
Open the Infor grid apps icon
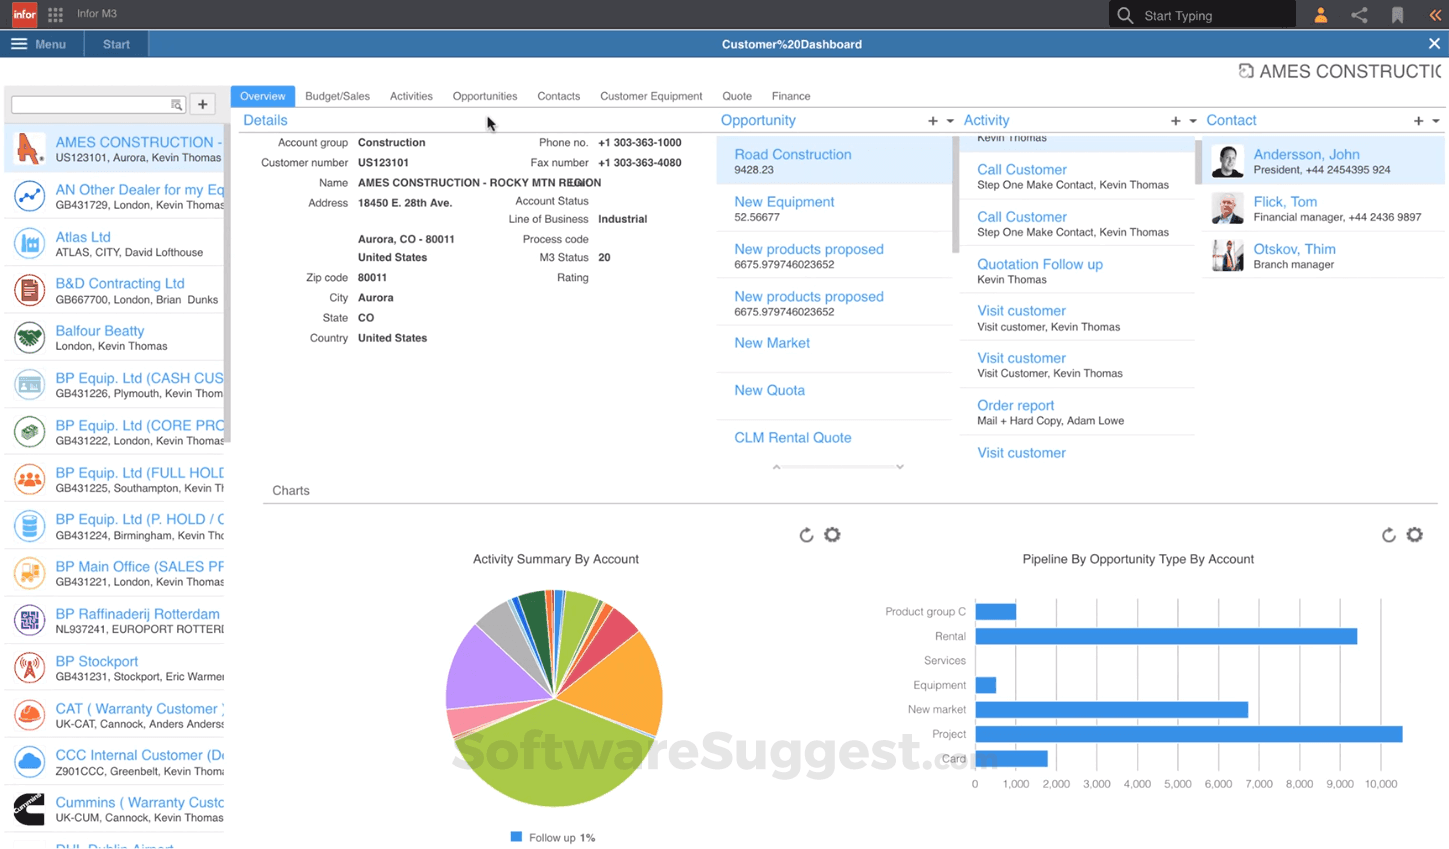pos(55,14)
